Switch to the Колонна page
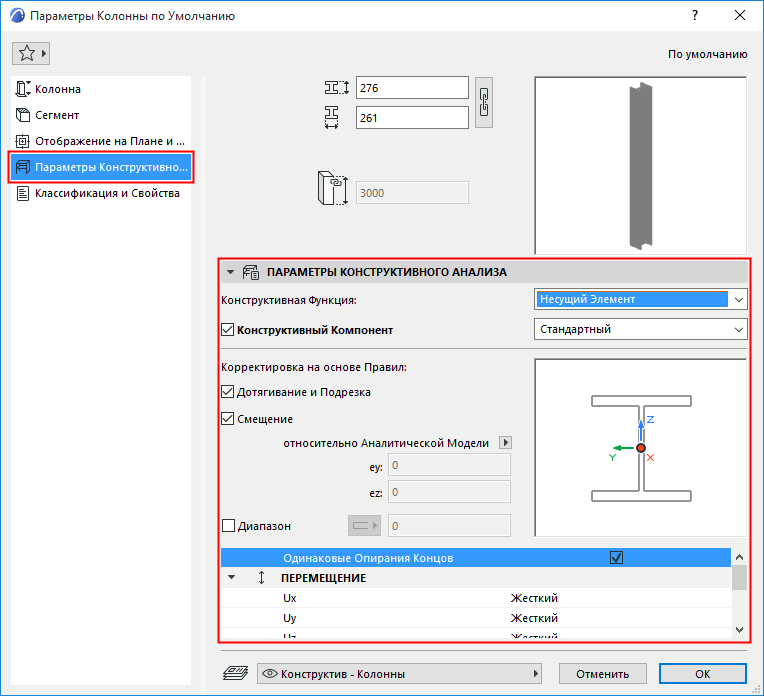This screenshot has height=696, width=764. [x=101, y=89]
